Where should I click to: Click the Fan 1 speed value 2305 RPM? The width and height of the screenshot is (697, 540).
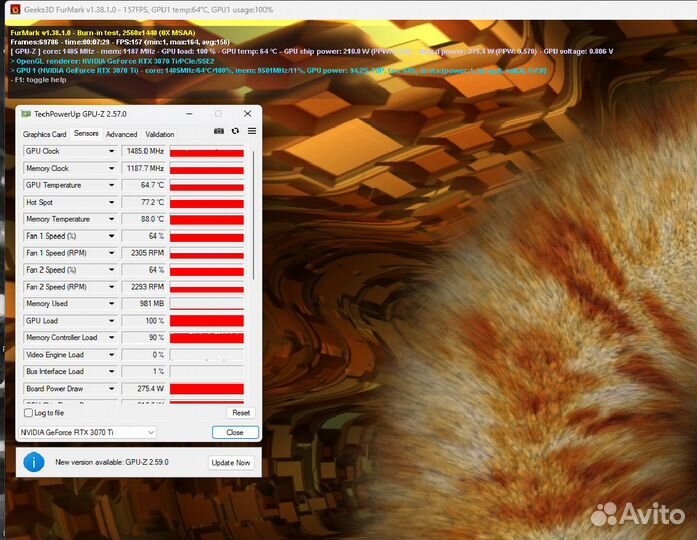click(144, 253)
